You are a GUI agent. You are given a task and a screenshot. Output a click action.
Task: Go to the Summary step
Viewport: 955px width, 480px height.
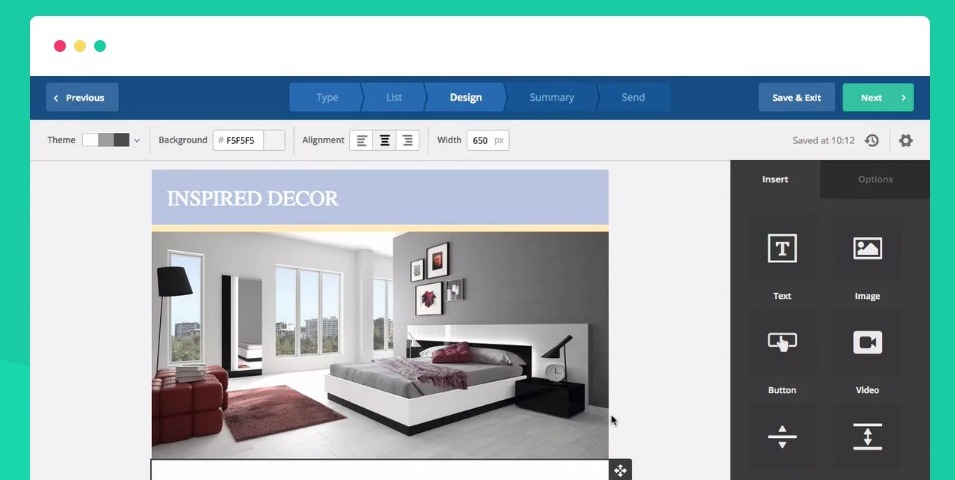552,97
